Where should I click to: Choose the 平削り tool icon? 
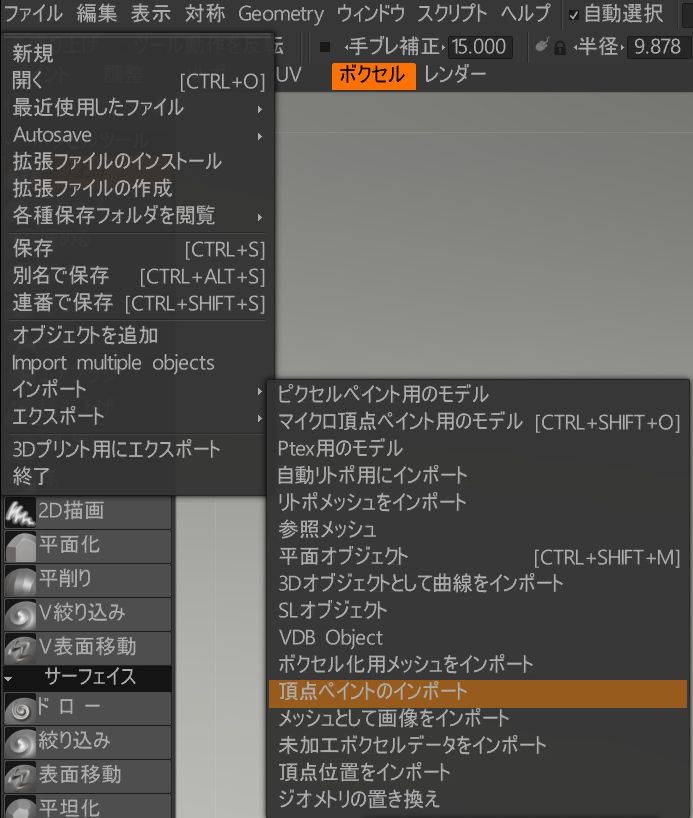click(x=20, y=580)
